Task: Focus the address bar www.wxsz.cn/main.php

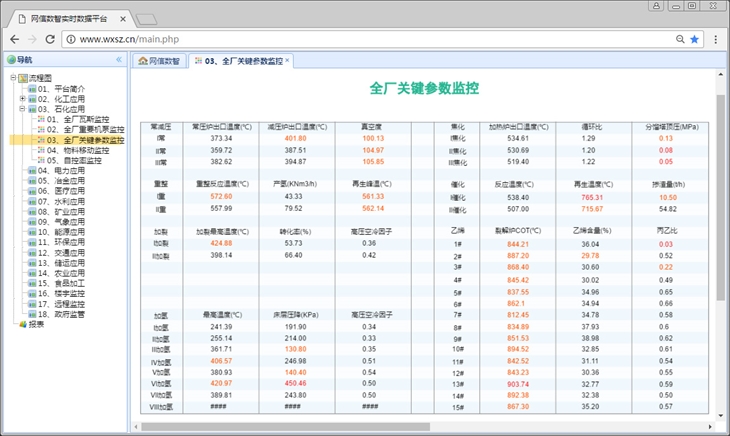Action: [x=129, y=40]
